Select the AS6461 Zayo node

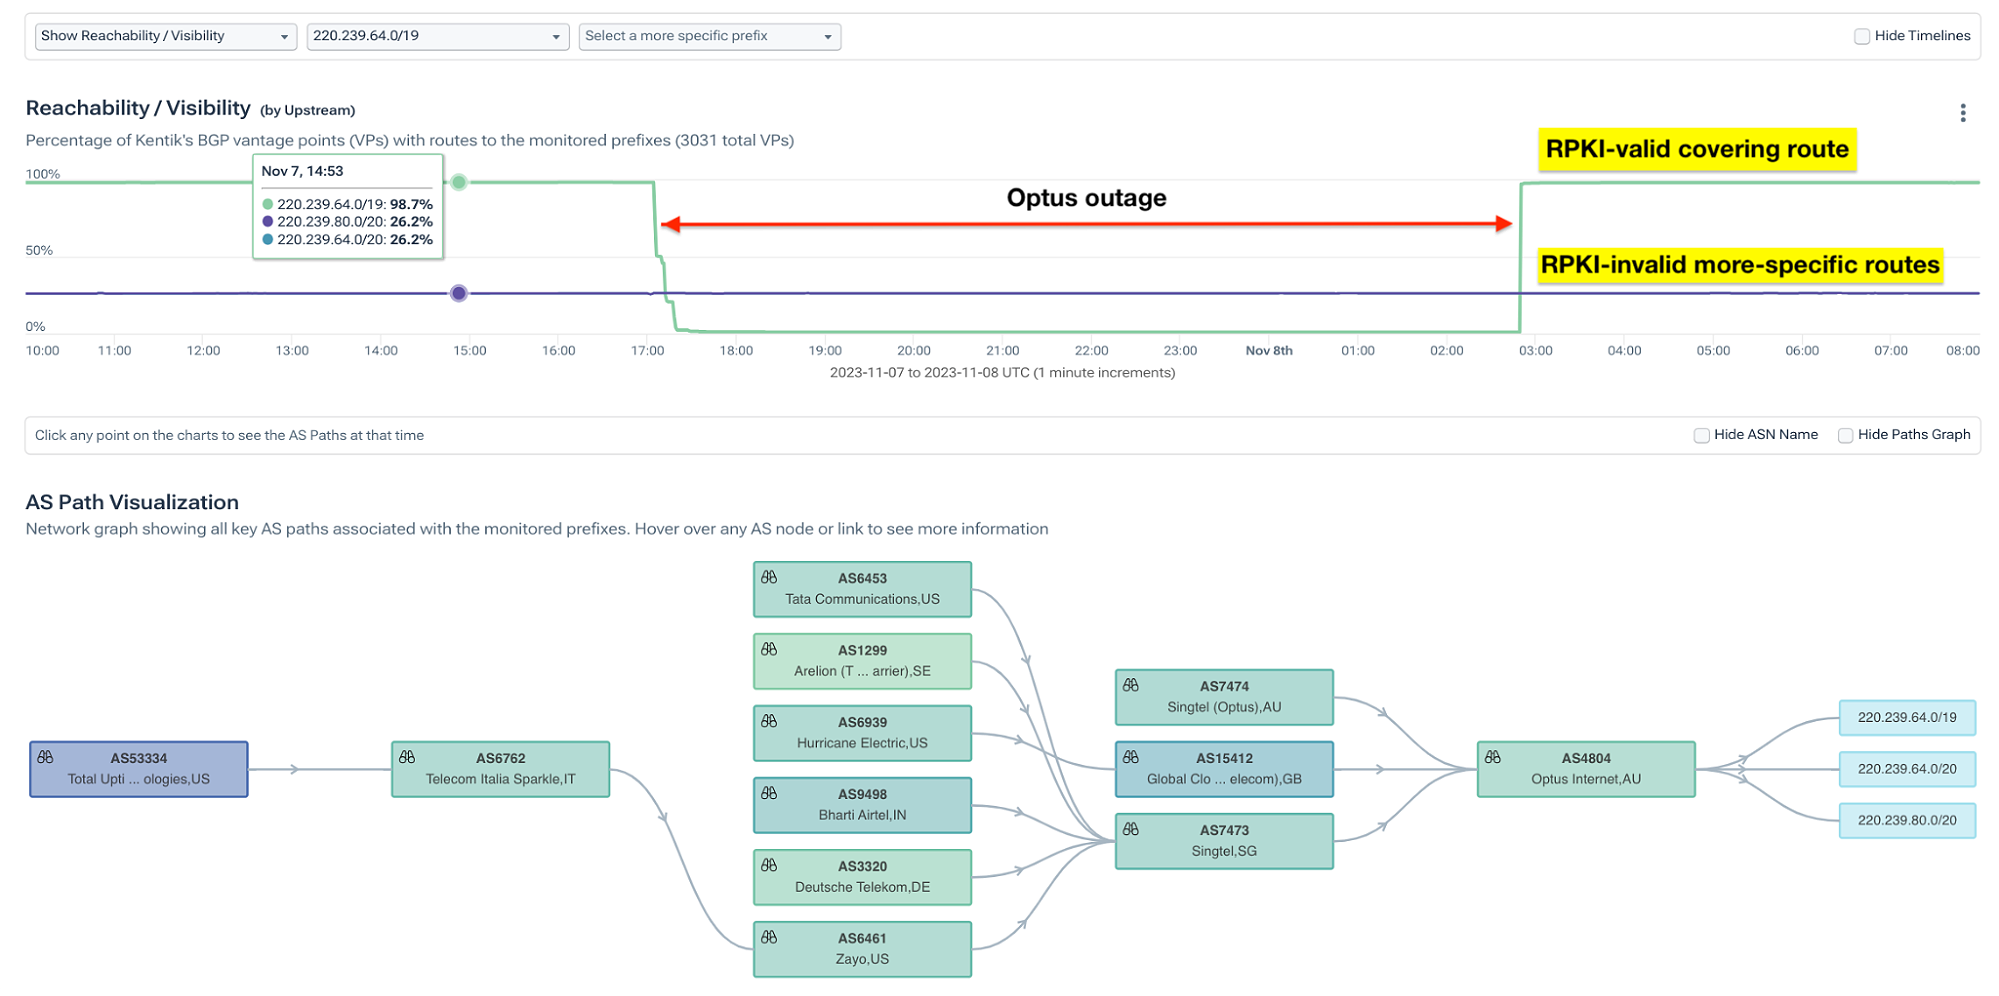click(862, 949)
